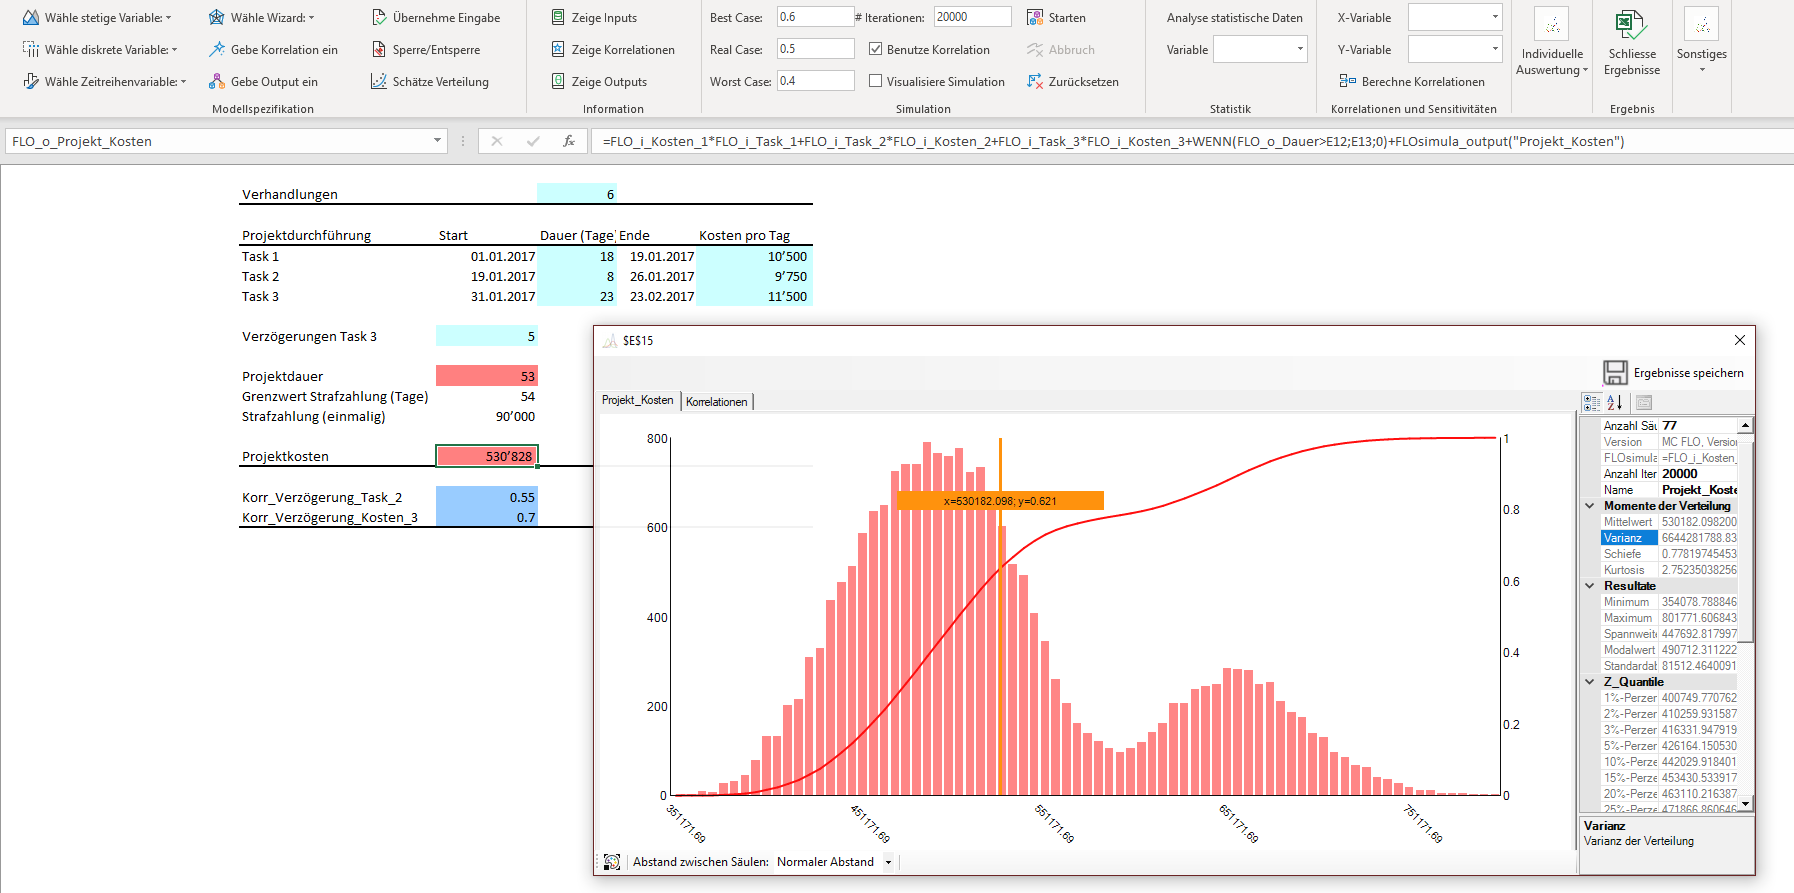Open Schliesse Ergebnisse from the ribbon
Screen dimensions: 1794x893
point(1631,42)
